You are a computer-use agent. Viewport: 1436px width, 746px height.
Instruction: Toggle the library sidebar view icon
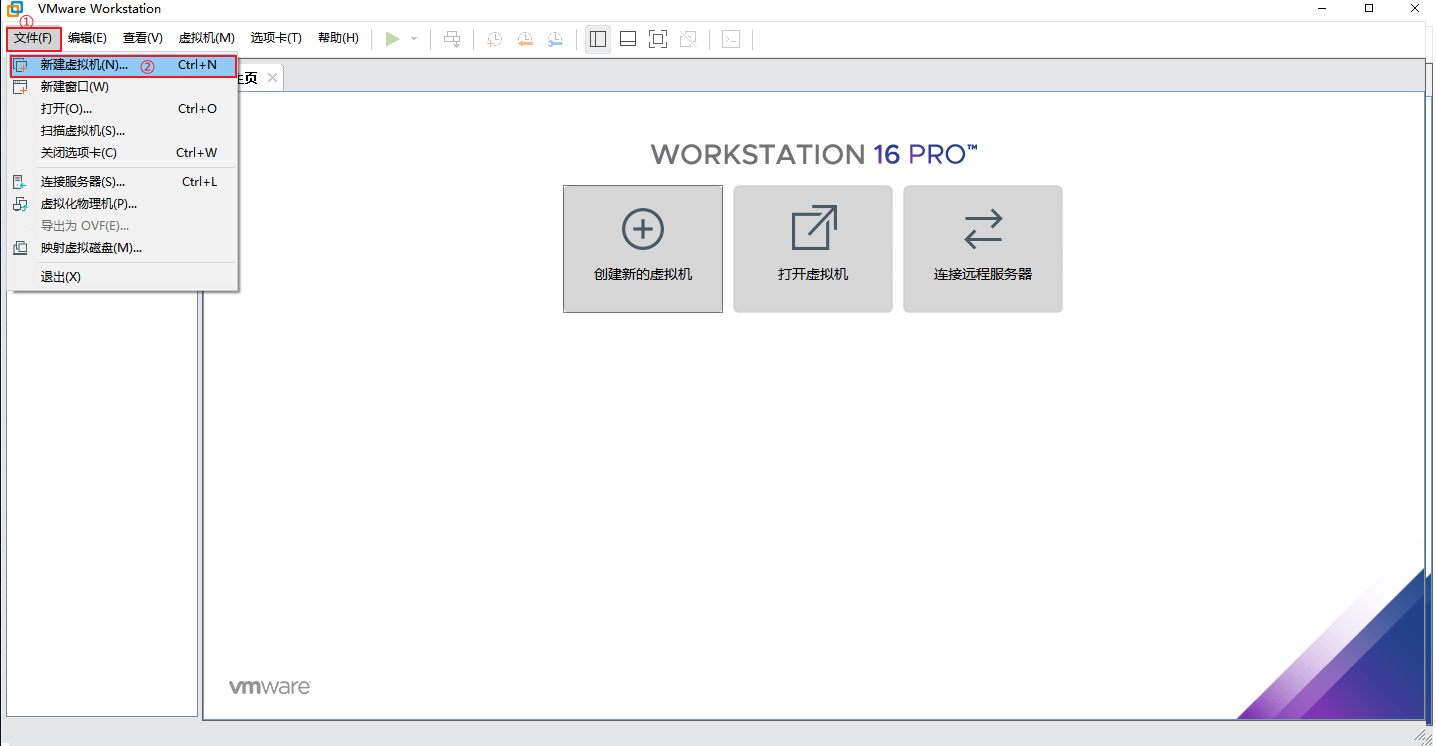click(598, 39)
